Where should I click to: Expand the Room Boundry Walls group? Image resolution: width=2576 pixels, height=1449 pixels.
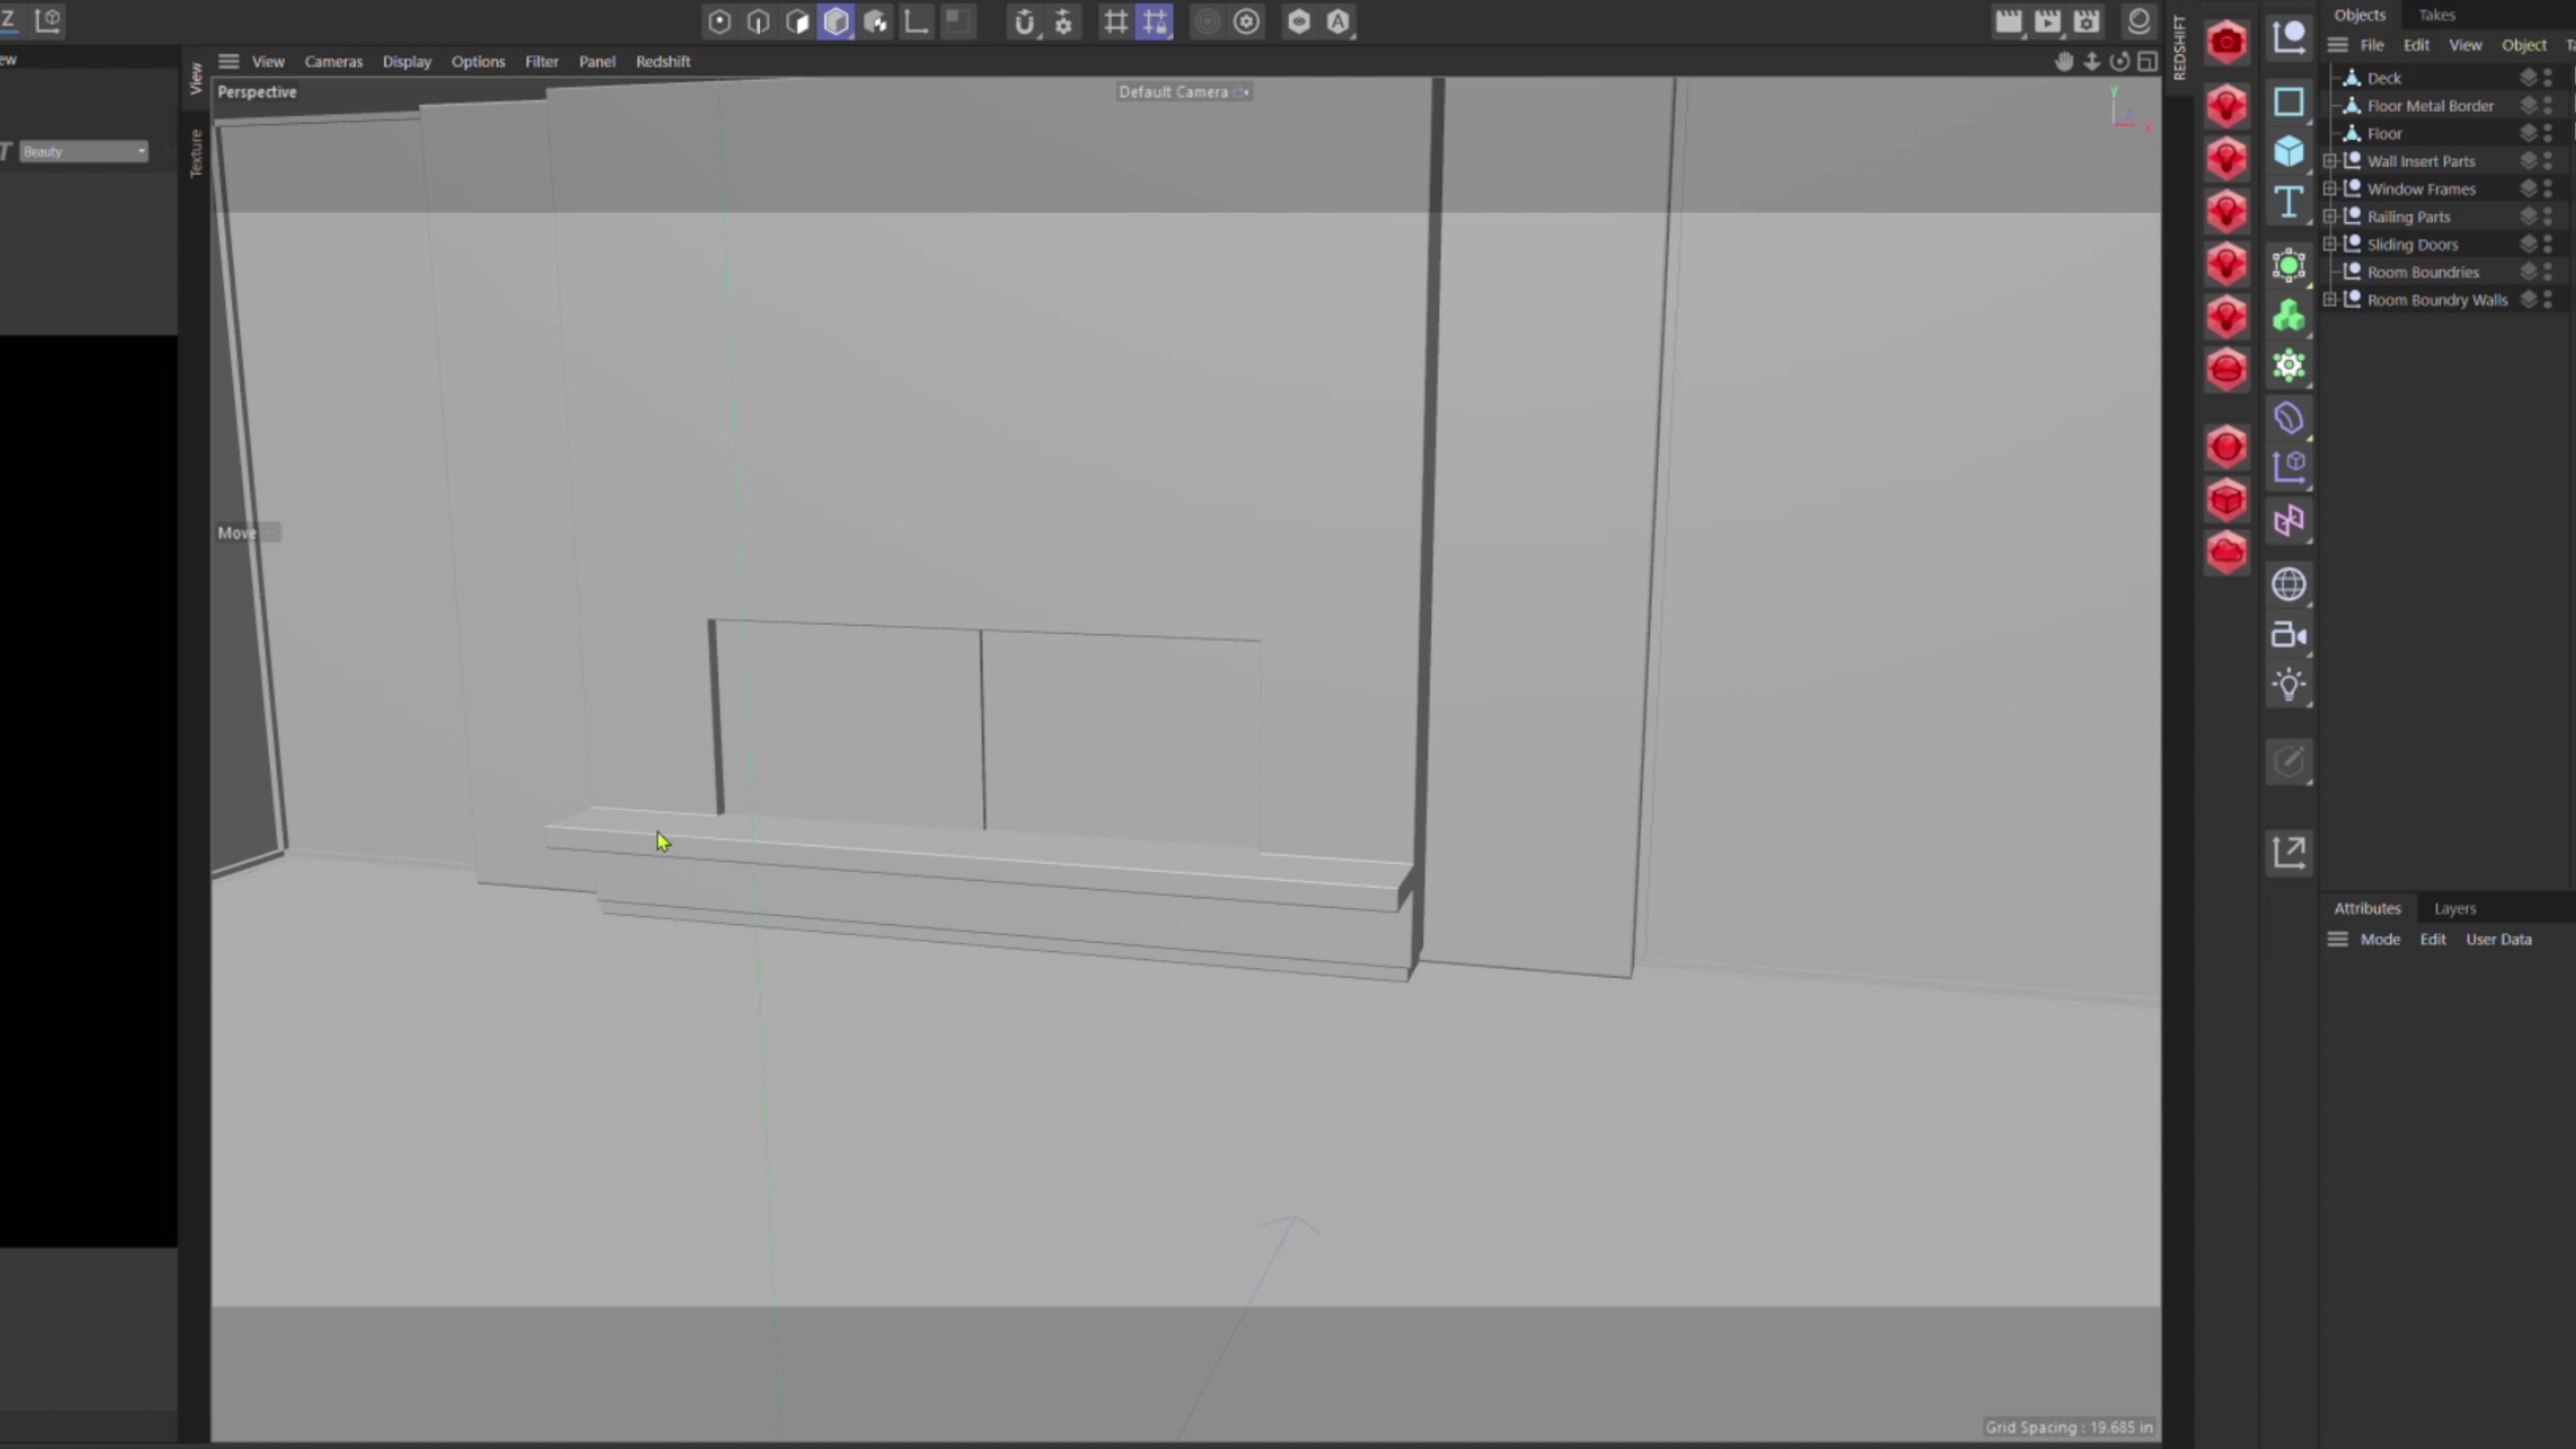pyautogui.click(x=2330, y=300)
